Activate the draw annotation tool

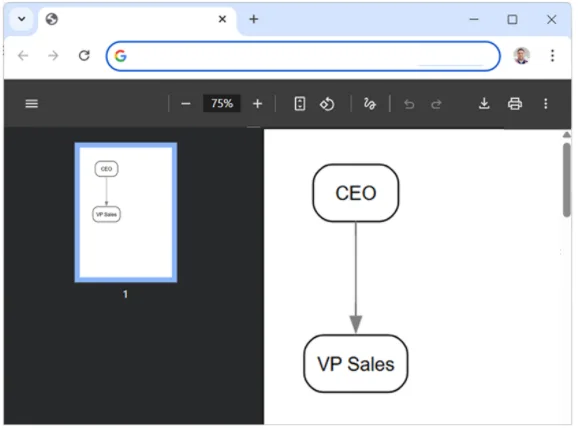pyautogui.click(x=369, y=104)
